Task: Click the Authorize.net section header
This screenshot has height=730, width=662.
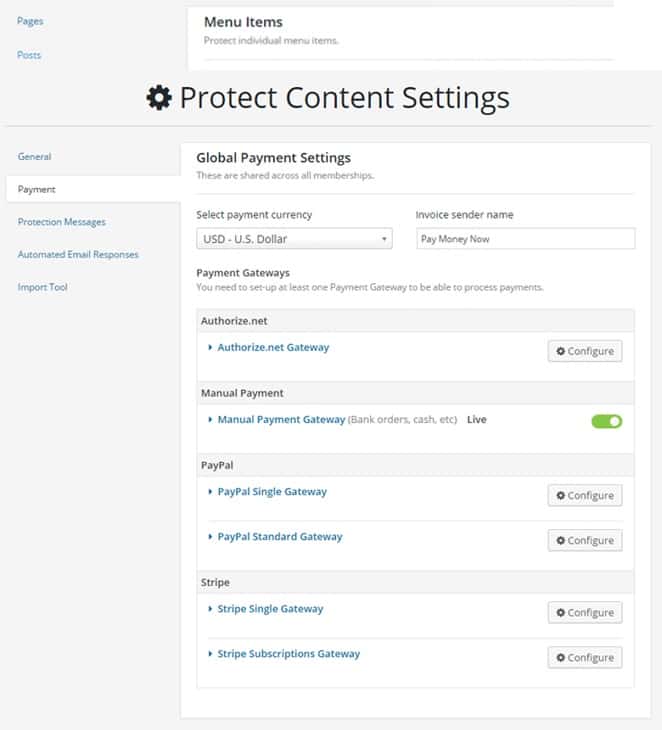Action: pos(415,321)
